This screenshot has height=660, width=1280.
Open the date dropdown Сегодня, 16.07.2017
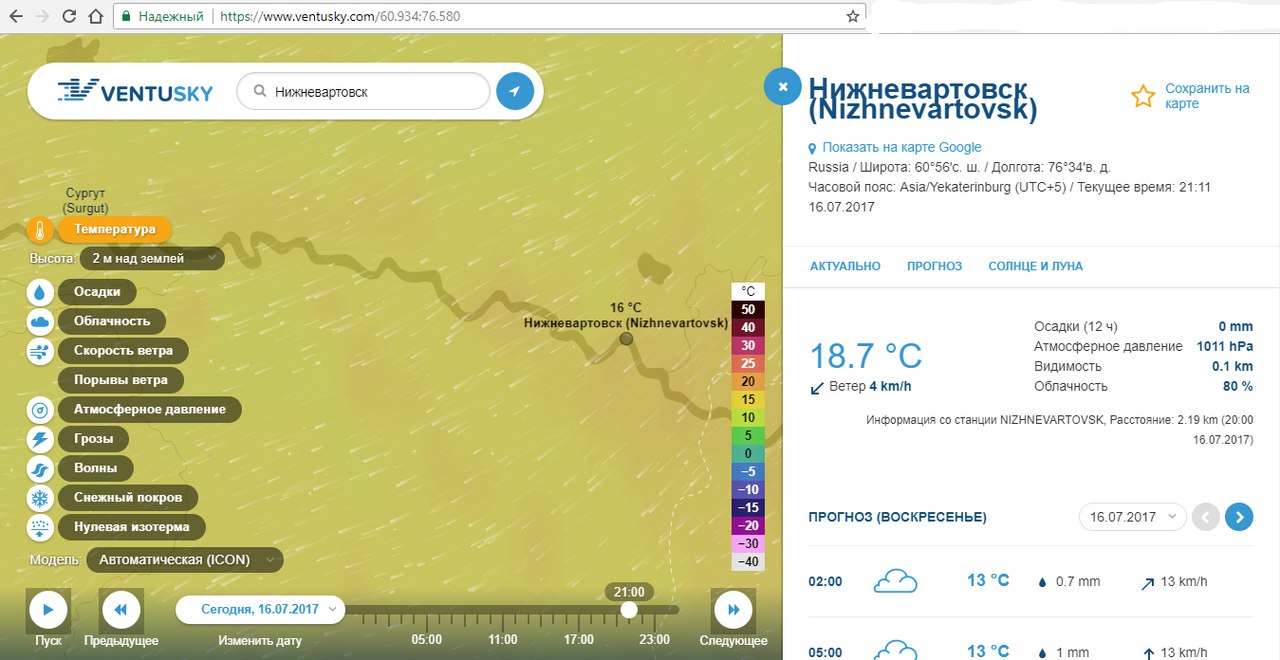click(260, 609)
